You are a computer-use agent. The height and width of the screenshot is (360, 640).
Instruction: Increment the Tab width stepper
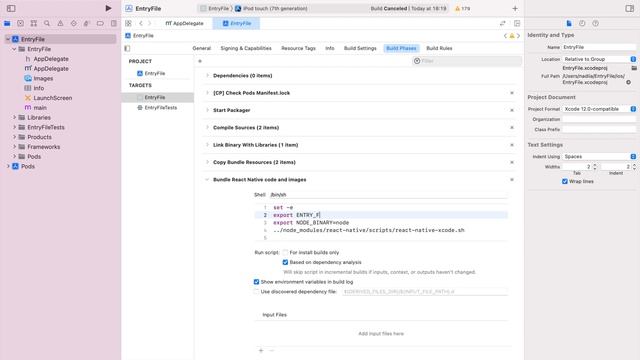tap(595, 165)
